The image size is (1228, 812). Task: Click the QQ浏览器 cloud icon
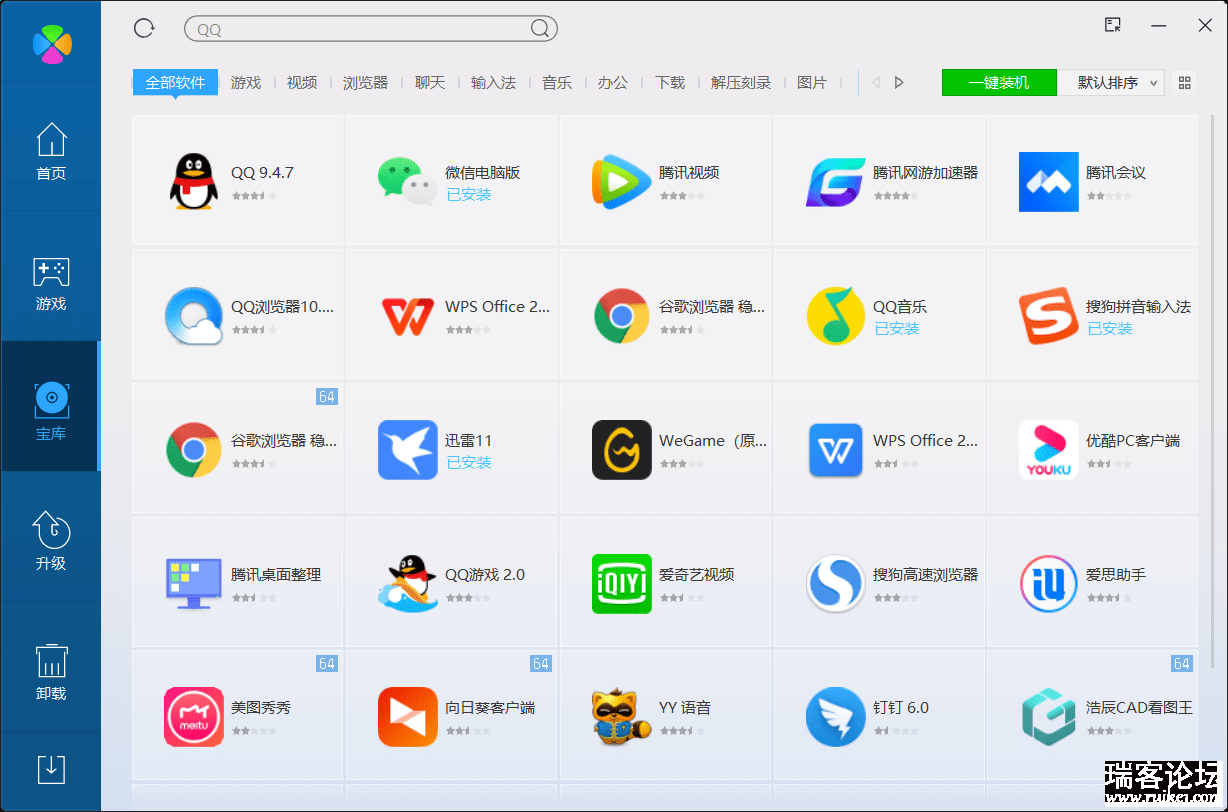[x=193, y=316]
